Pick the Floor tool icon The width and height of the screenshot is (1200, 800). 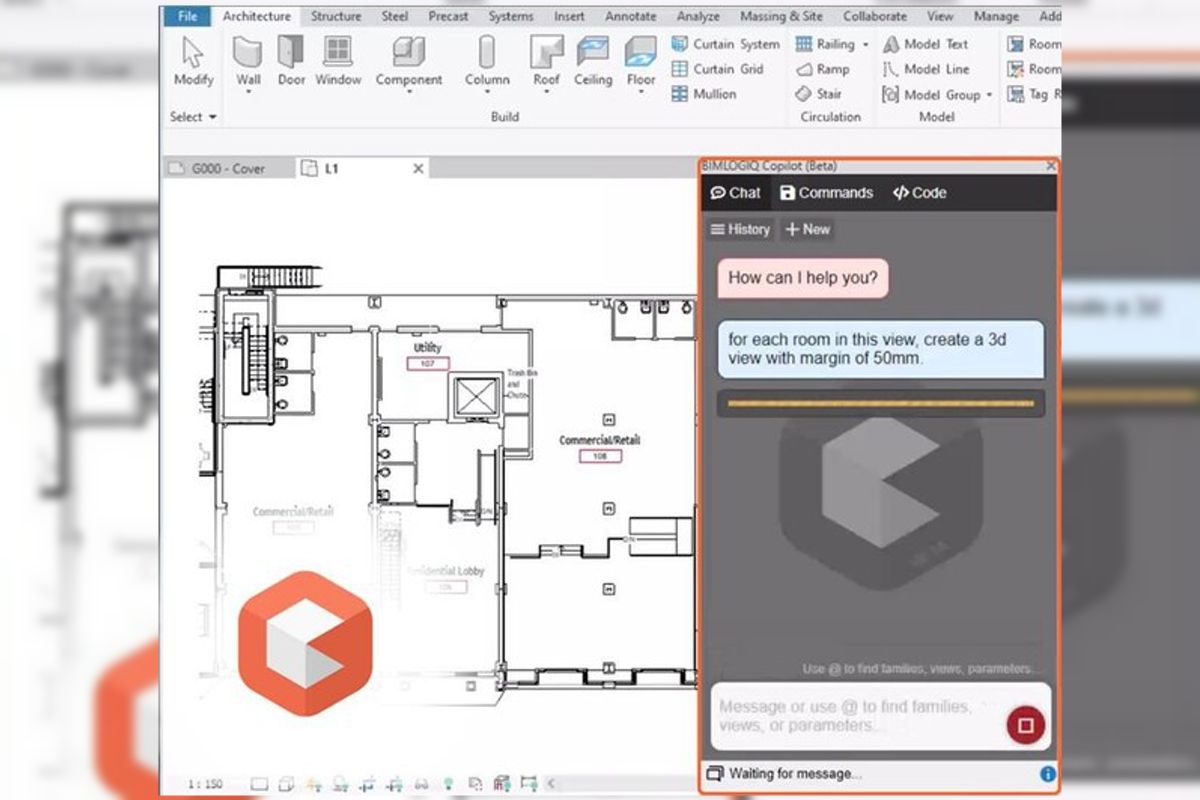click(x=641, y=53)
